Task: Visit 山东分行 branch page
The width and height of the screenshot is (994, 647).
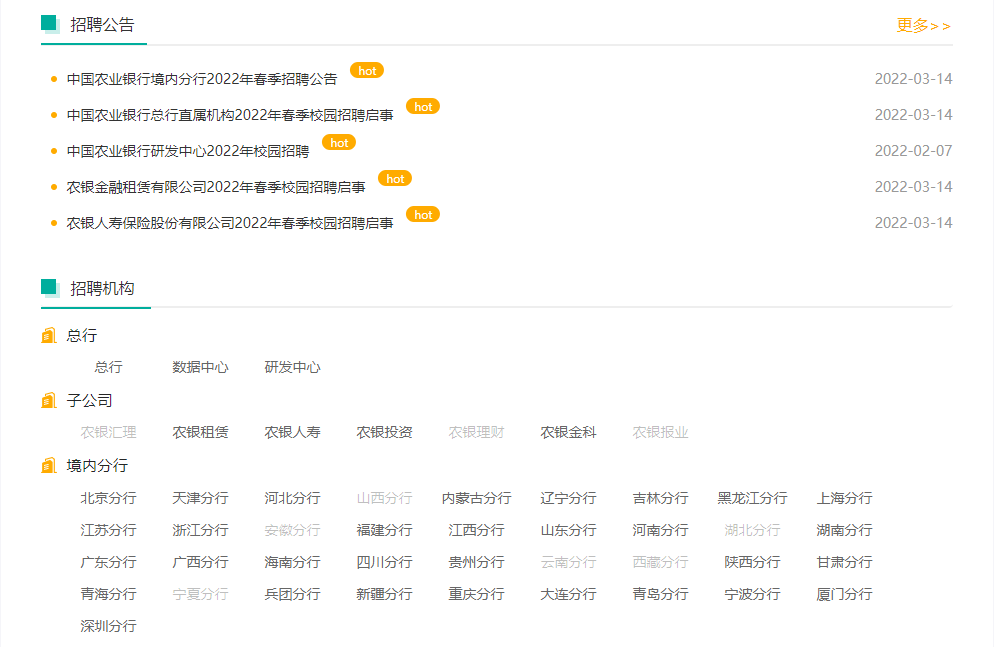Action: pyautogui.click(x=568, y=530)
